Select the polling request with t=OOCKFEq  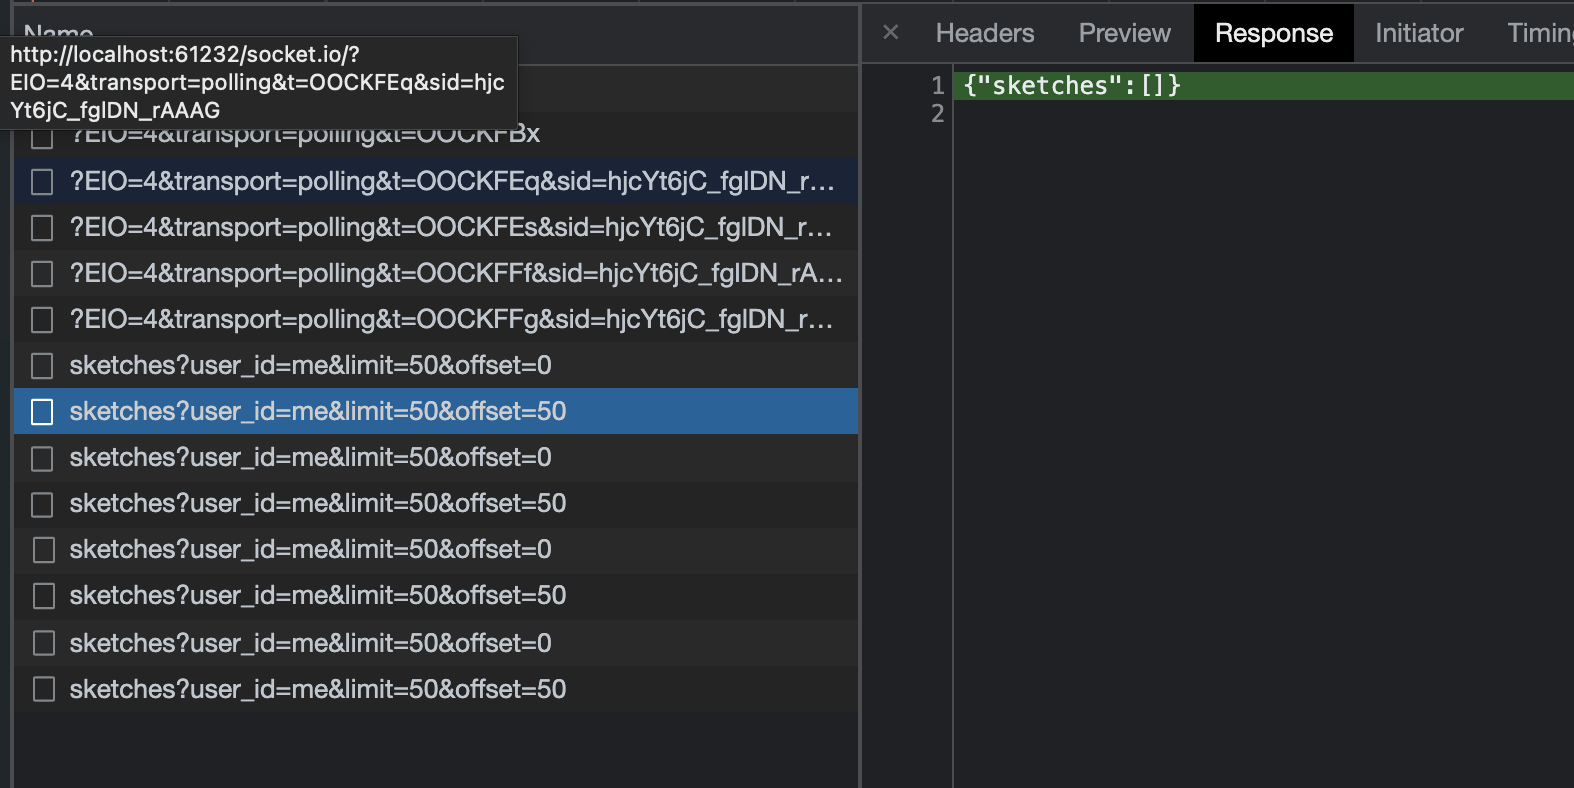pyautogui.click(x=436, y=181)
